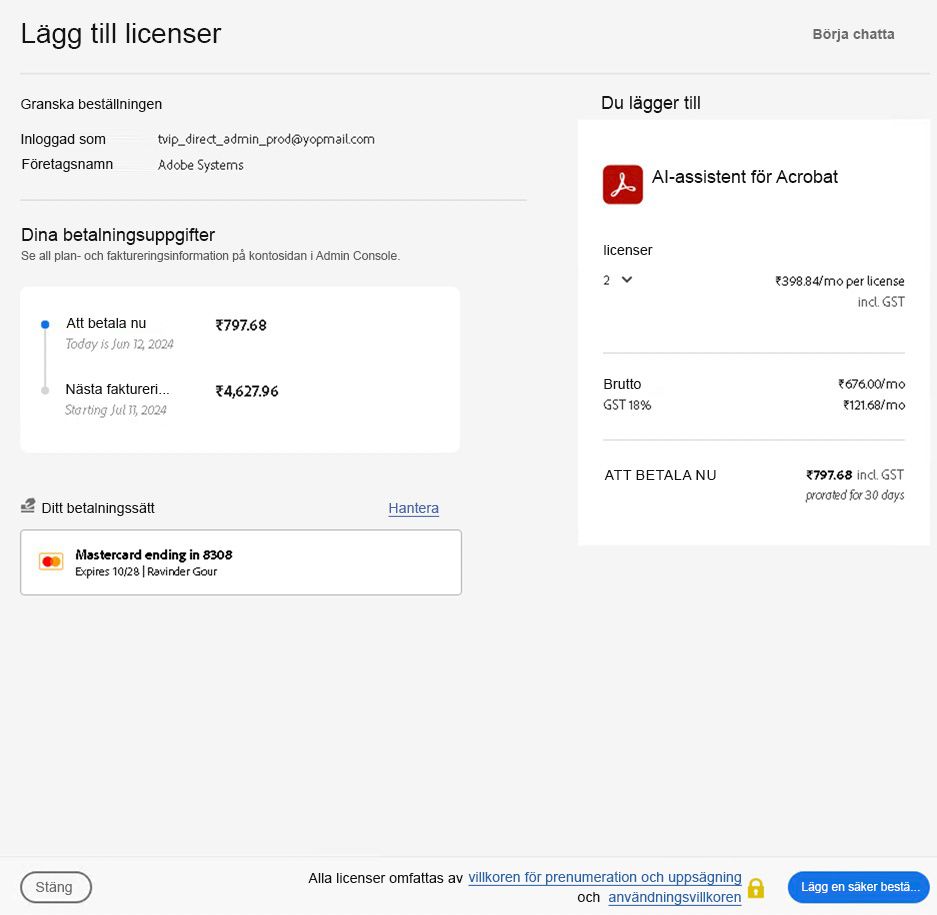This screenshot has height=915, width=937.
Task: Switch to the Granska beställningen section
Action: [91, 104]
